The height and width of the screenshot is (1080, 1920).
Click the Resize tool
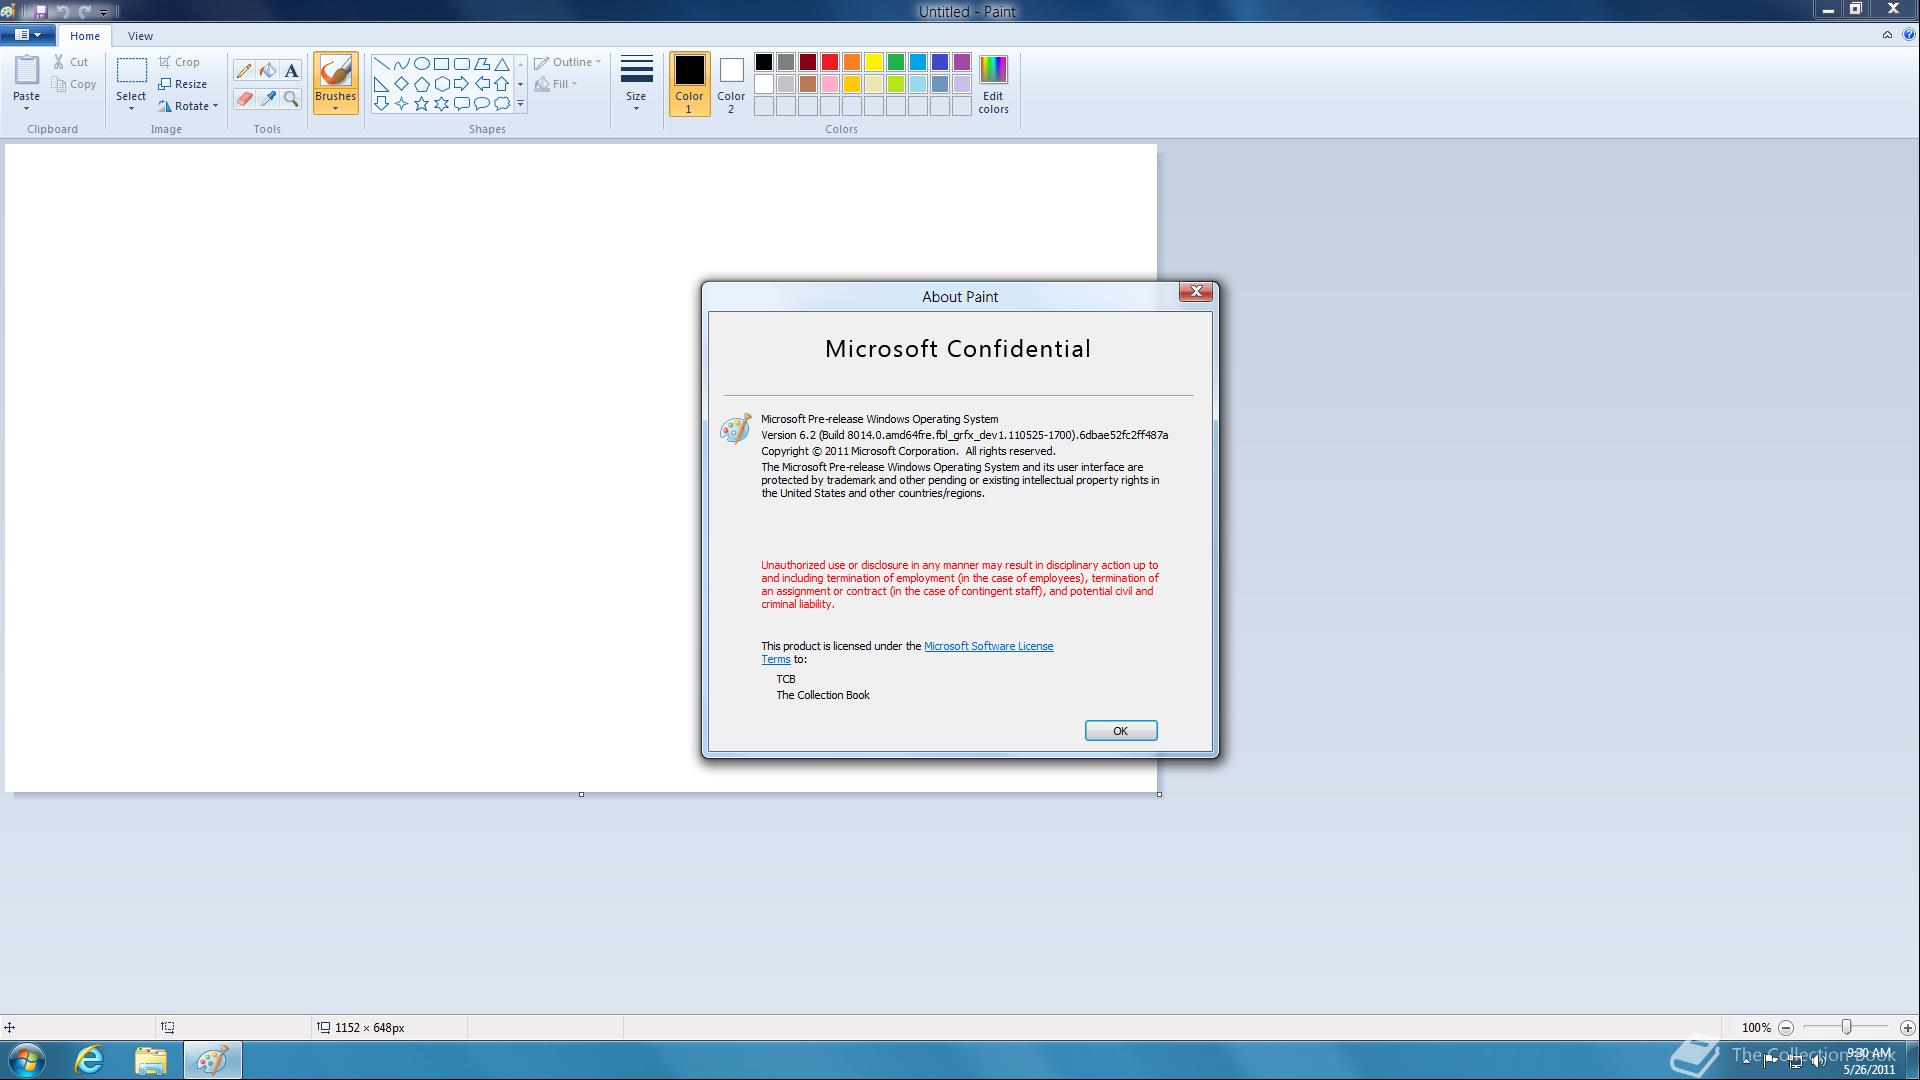[183, 84]
